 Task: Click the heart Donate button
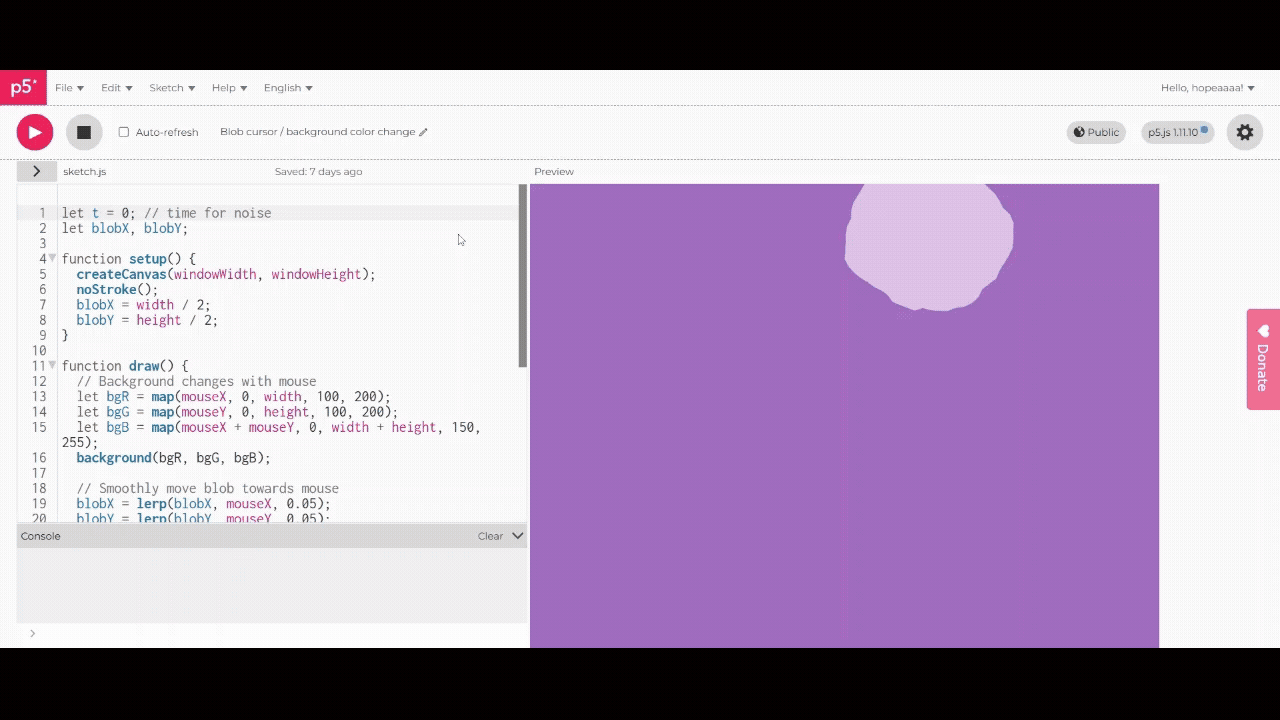pyautogui.click(x=1262, y=358)
